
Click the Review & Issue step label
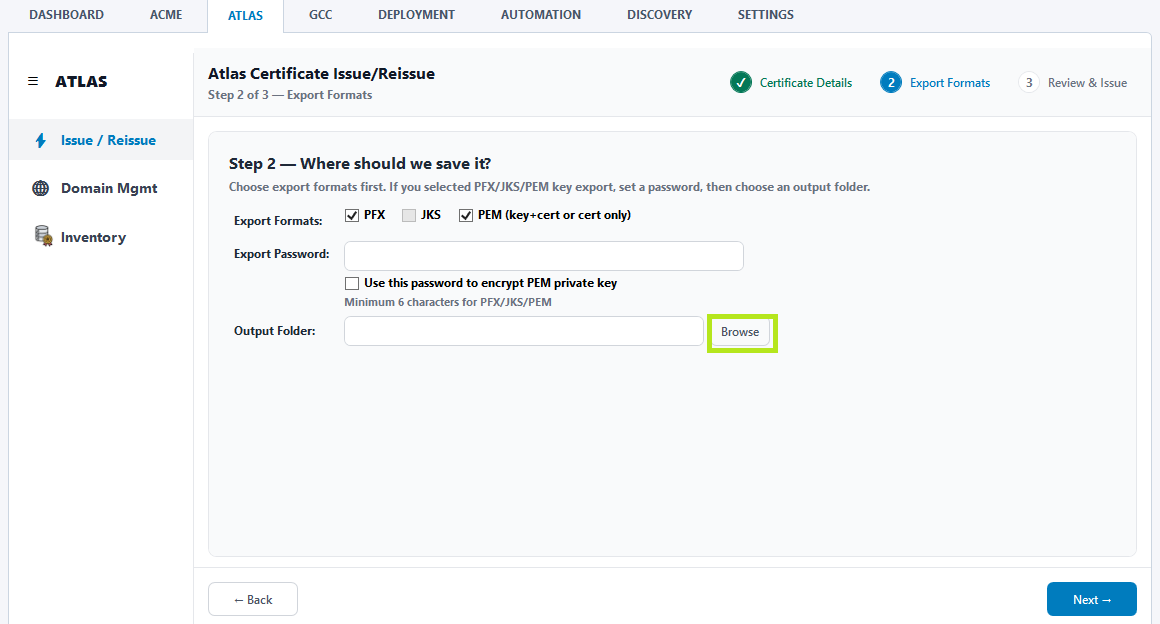click(x=1087, y=83)
